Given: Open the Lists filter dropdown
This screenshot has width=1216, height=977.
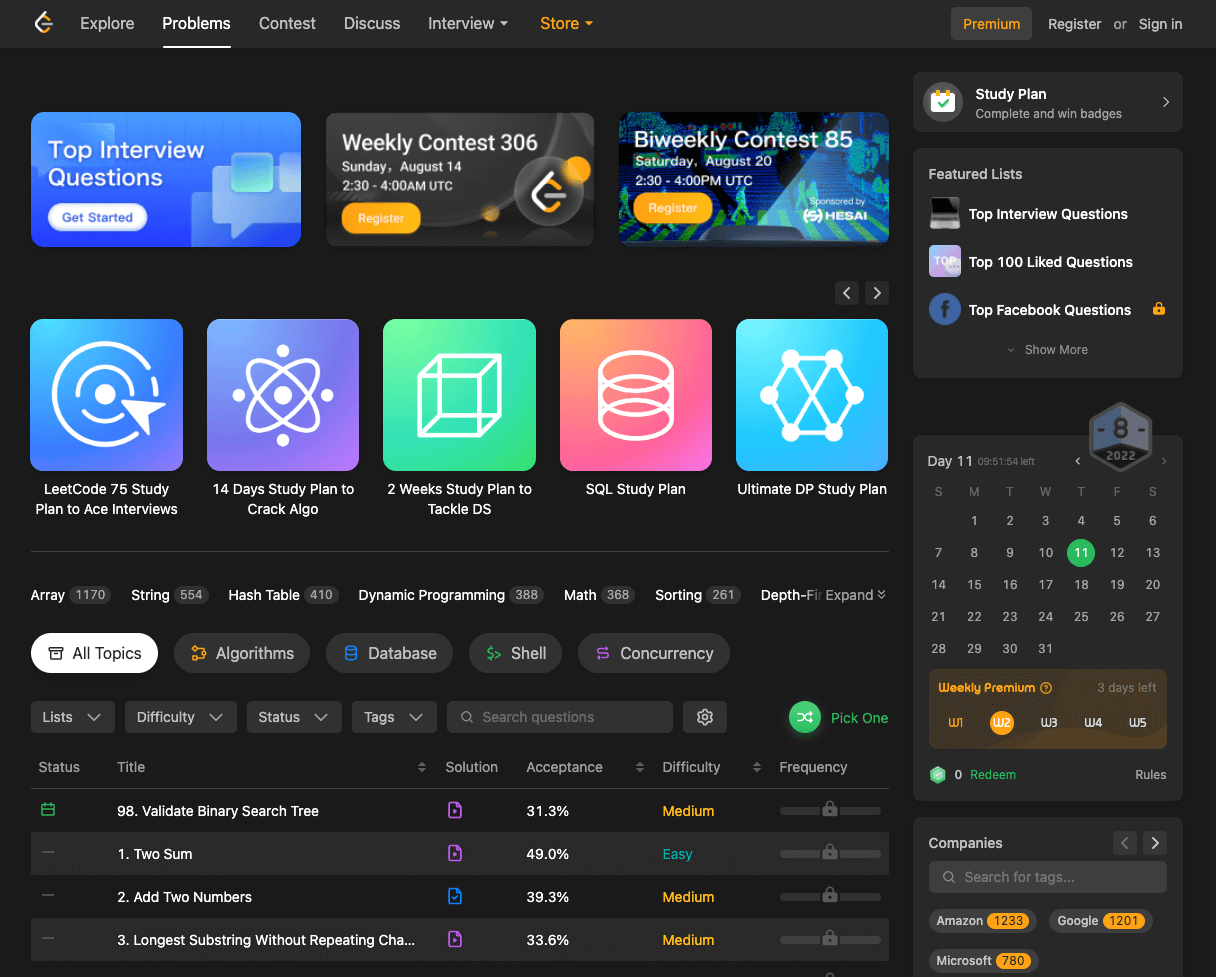Looking at the screenshot, I should 73,717.
